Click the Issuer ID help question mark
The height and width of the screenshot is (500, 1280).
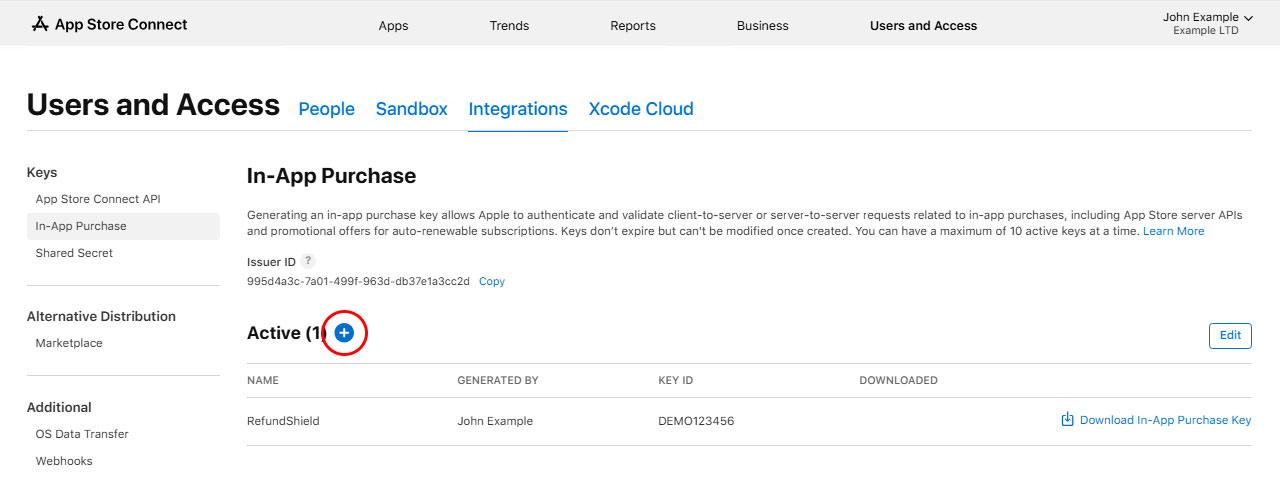307,261
